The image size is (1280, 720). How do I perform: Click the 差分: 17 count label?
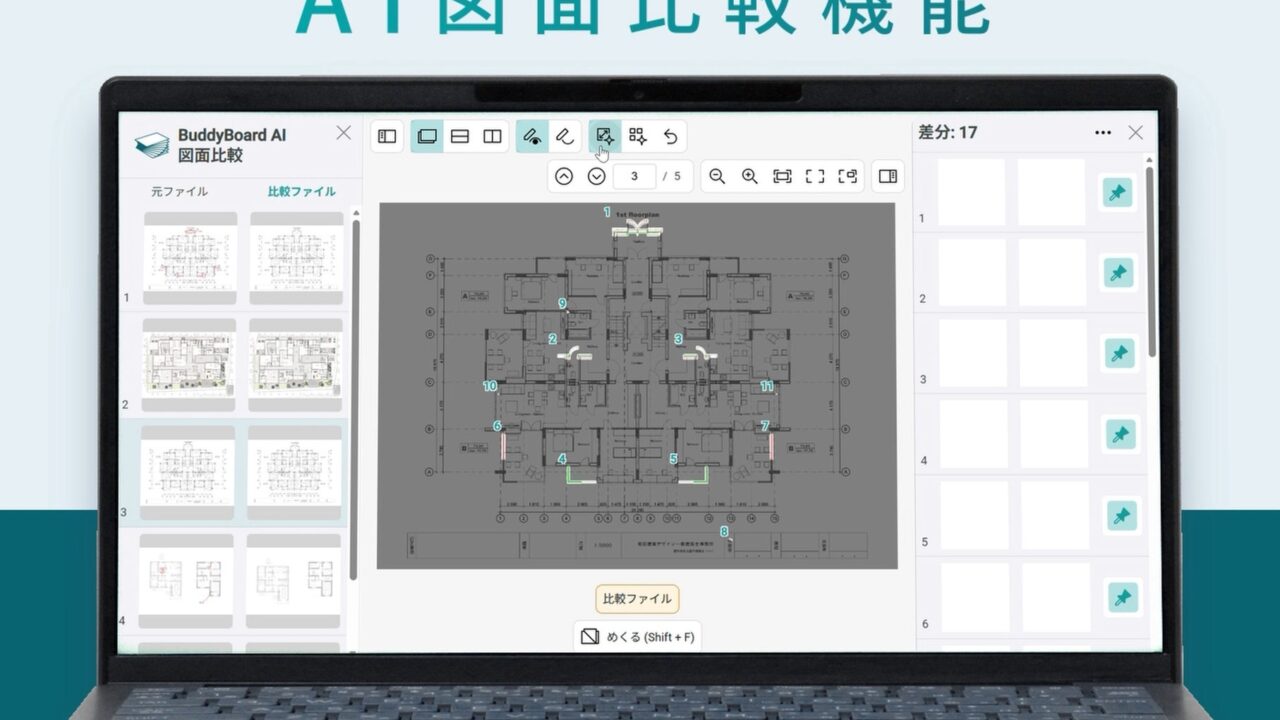[947, 131]
